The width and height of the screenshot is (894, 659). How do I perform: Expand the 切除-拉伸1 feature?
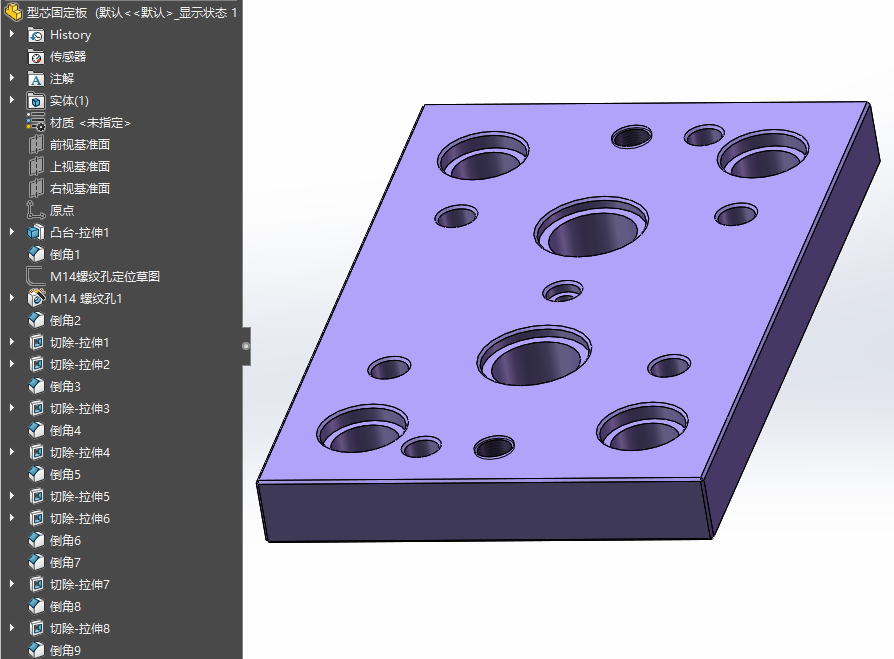tap(11, 342)
